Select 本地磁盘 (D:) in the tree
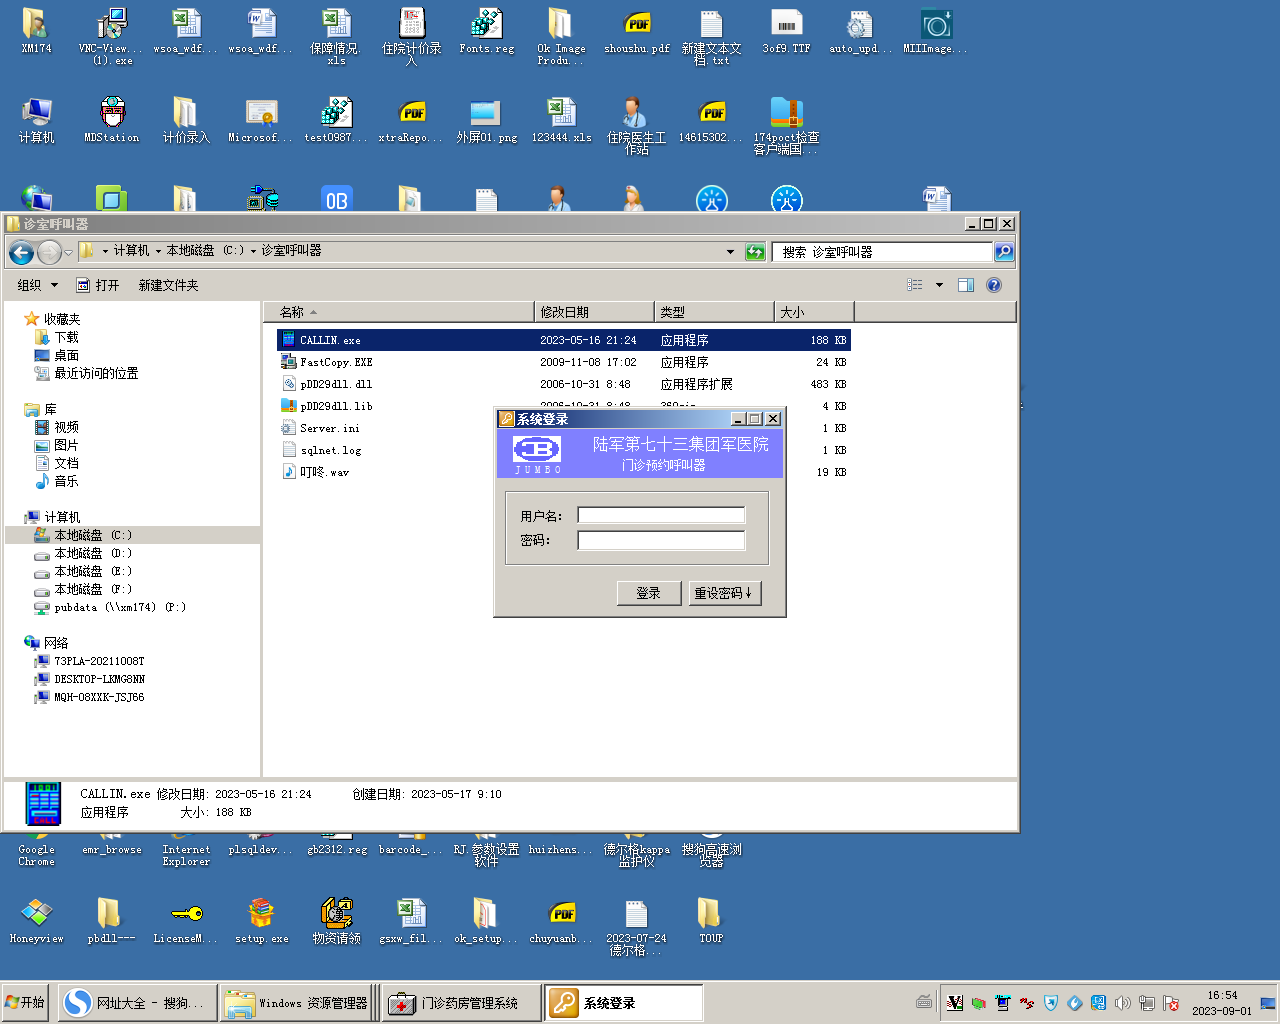Viewport: 1280px width, 1024px height. point(83,553)
